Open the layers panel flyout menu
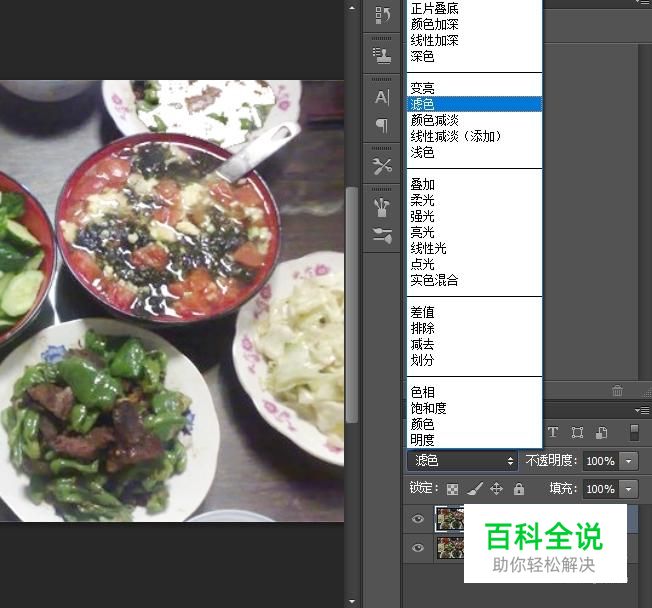 click(642, 410)
